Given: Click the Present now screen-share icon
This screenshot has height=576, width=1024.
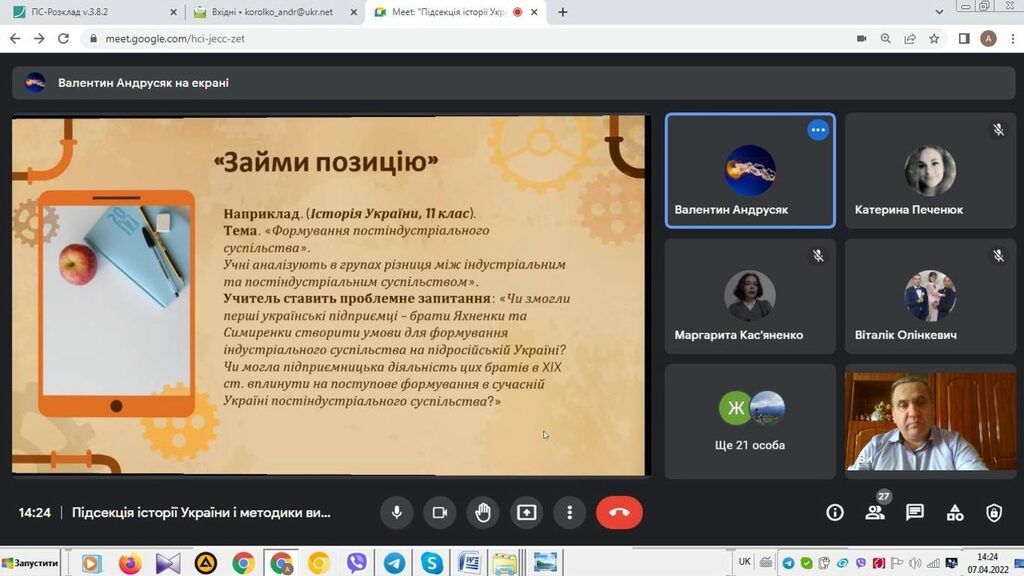Looking at the screenshot, I should tap(526, 512).
